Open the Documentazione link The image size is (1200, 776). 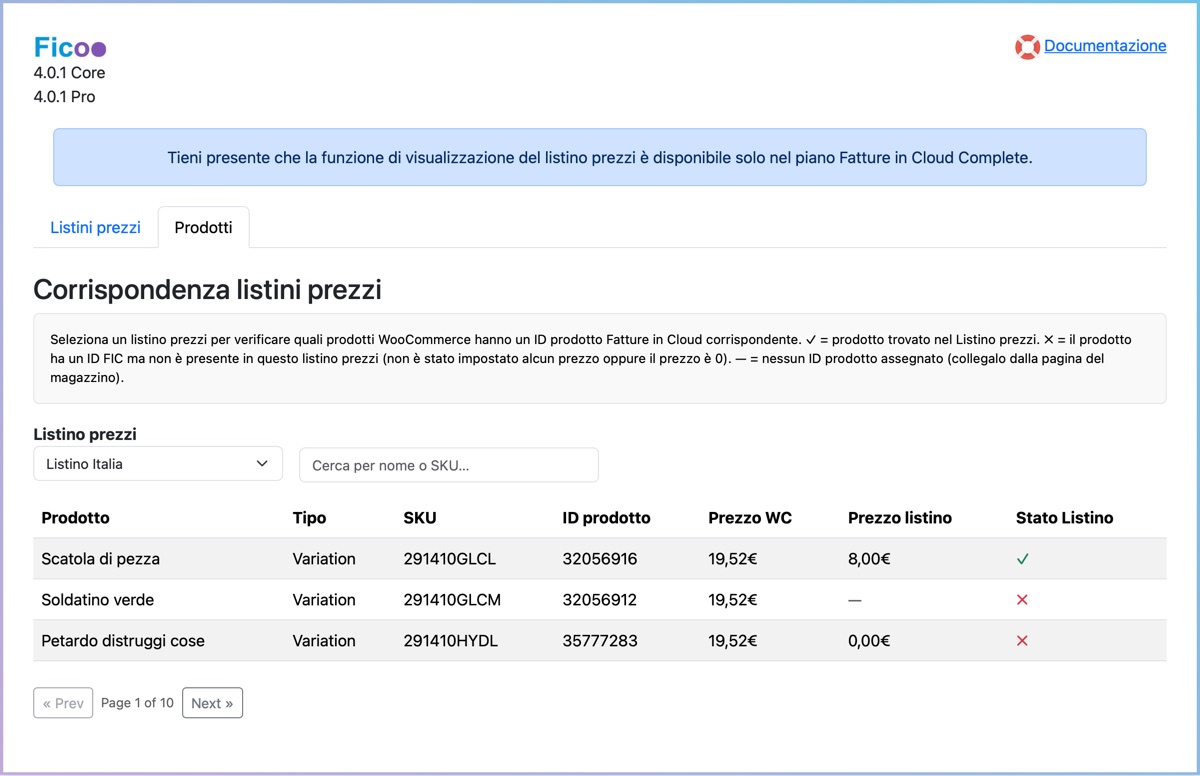1105,46
